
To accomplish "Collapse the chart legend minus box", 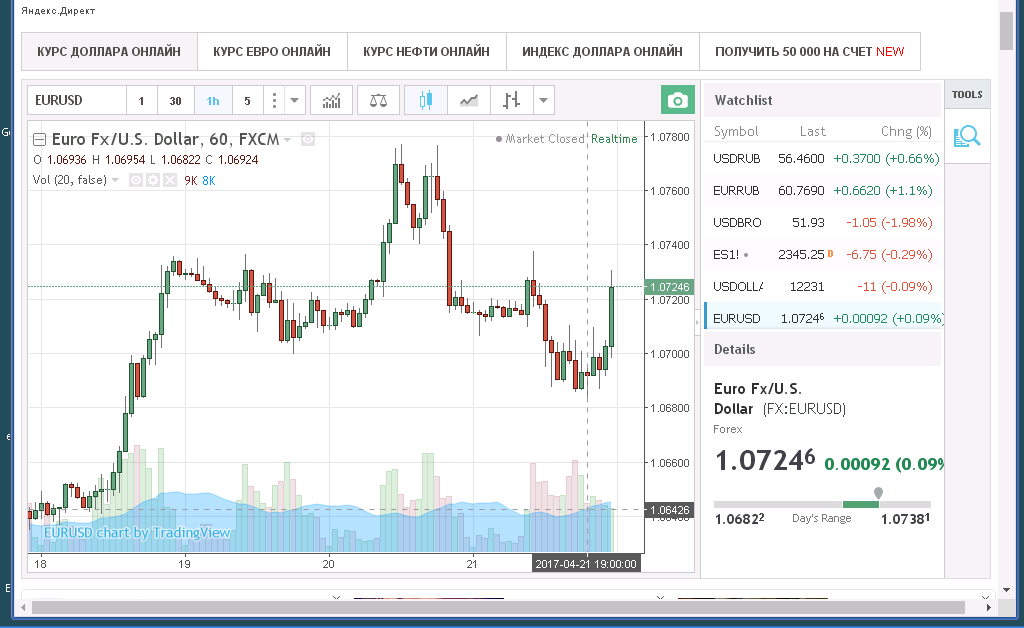I will click(39, 139).
